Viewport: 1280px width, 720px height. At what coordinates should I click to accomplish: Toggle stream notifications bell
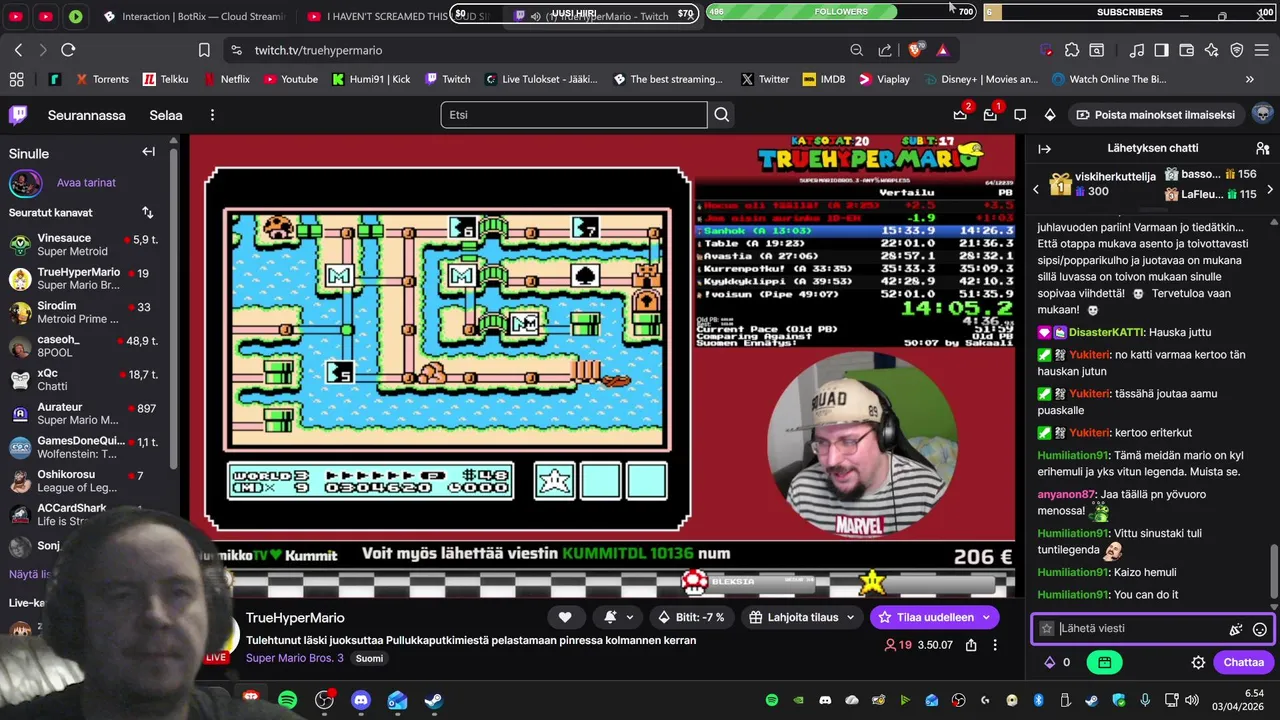tap(610, 617)
